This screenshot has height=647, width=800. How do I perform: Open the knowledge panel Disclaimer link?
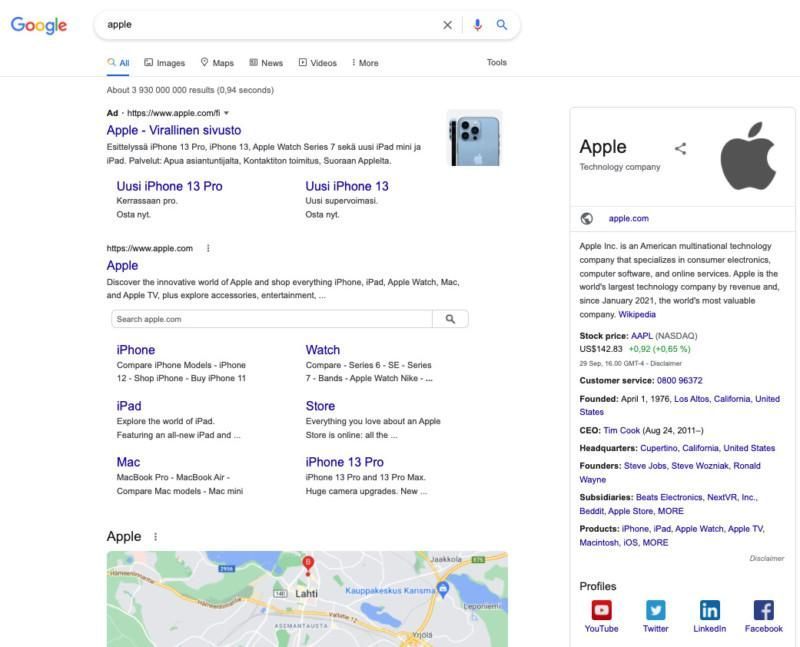(766, 558)
